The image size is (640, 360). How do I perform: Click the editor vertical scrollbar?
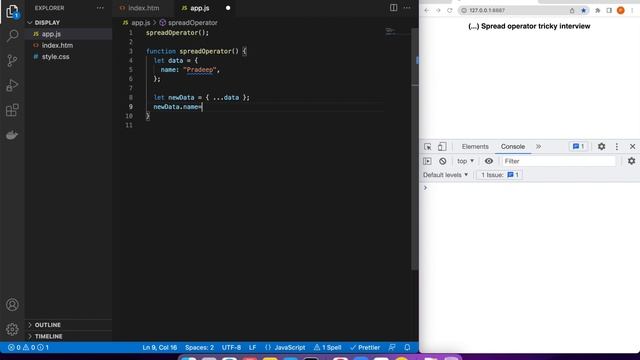click(415, 149)
